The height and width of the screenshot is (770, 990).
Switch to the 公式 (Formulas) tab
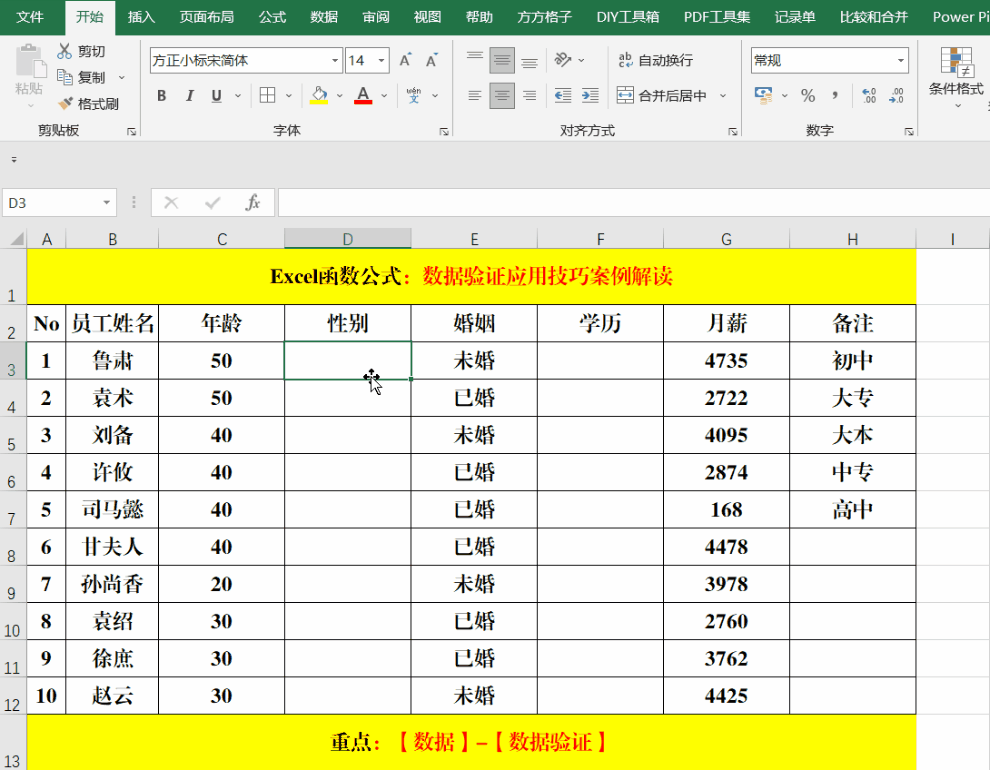(272, 17)
